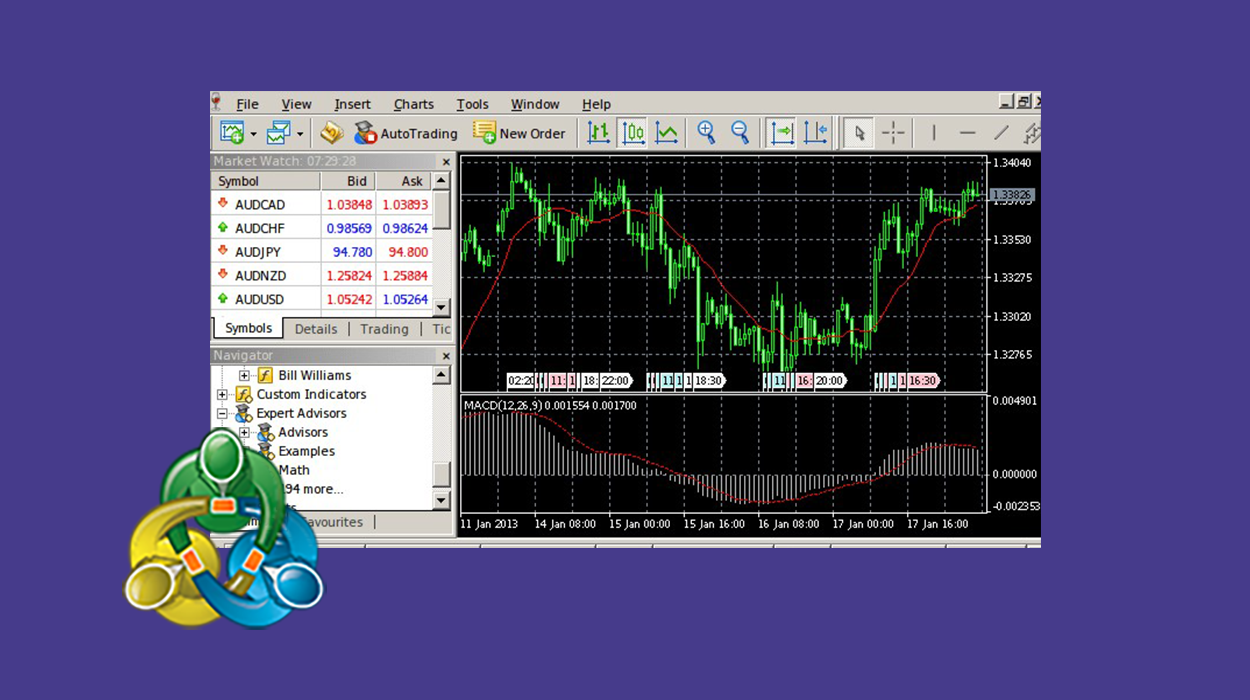Switch chart to bar chart view

(x=598, y=133)
